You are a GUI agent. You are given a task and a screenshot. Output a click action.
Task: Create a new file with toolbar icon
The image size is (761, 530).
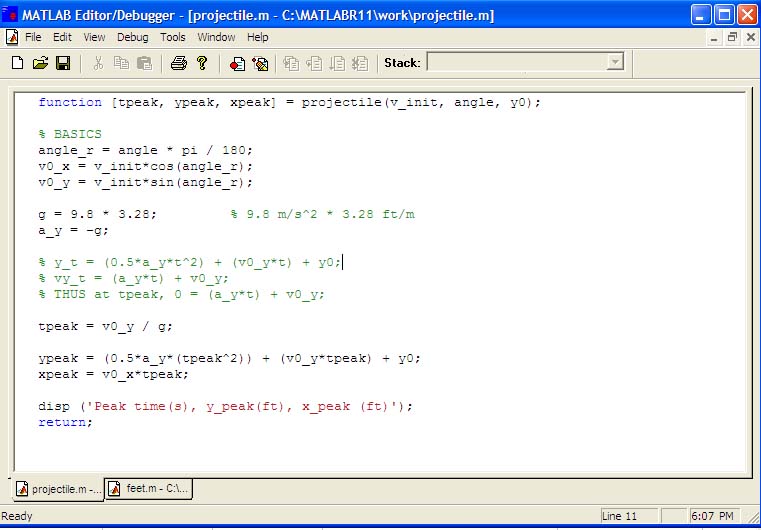(17, 63)
